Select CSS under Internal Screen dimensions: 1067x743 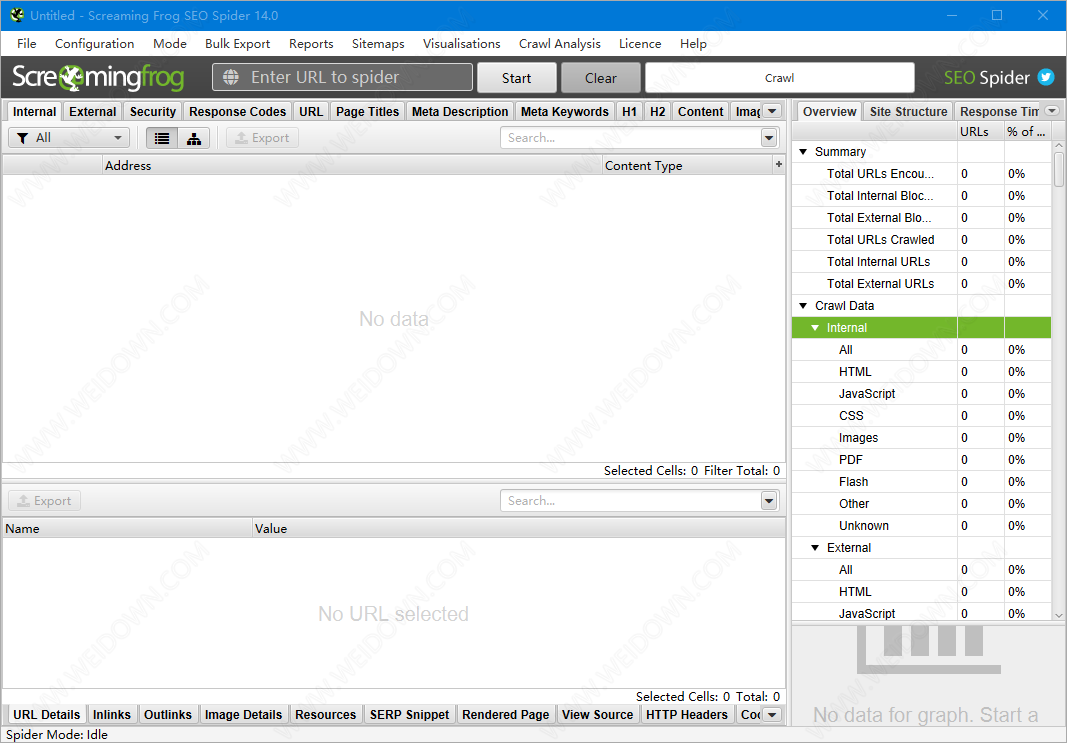coord(921,416)
